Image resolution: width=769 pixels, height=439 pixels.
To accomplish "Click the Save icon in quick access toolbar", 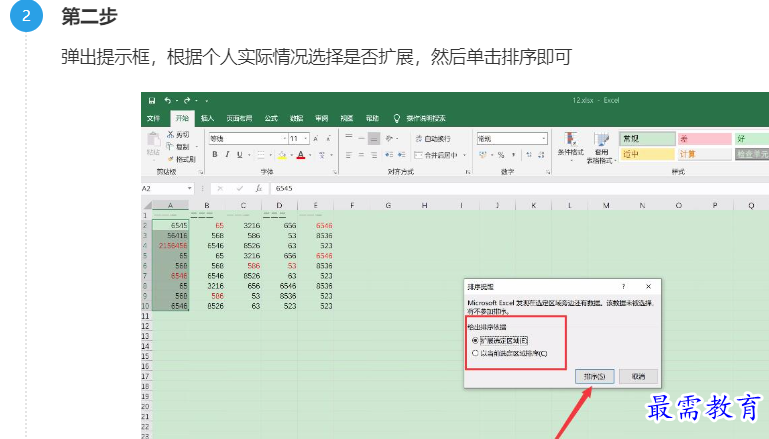I will coord(152,101).
